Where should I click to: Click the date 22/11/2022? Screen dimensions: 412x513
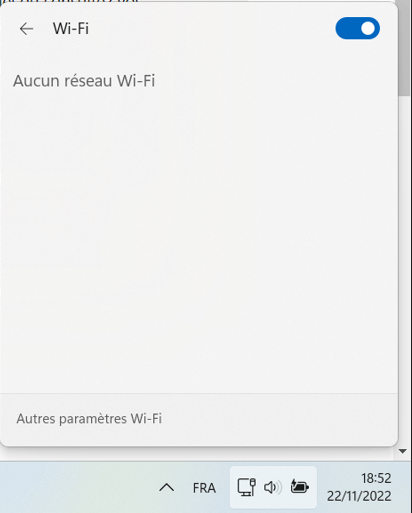(x=359, y=496)
